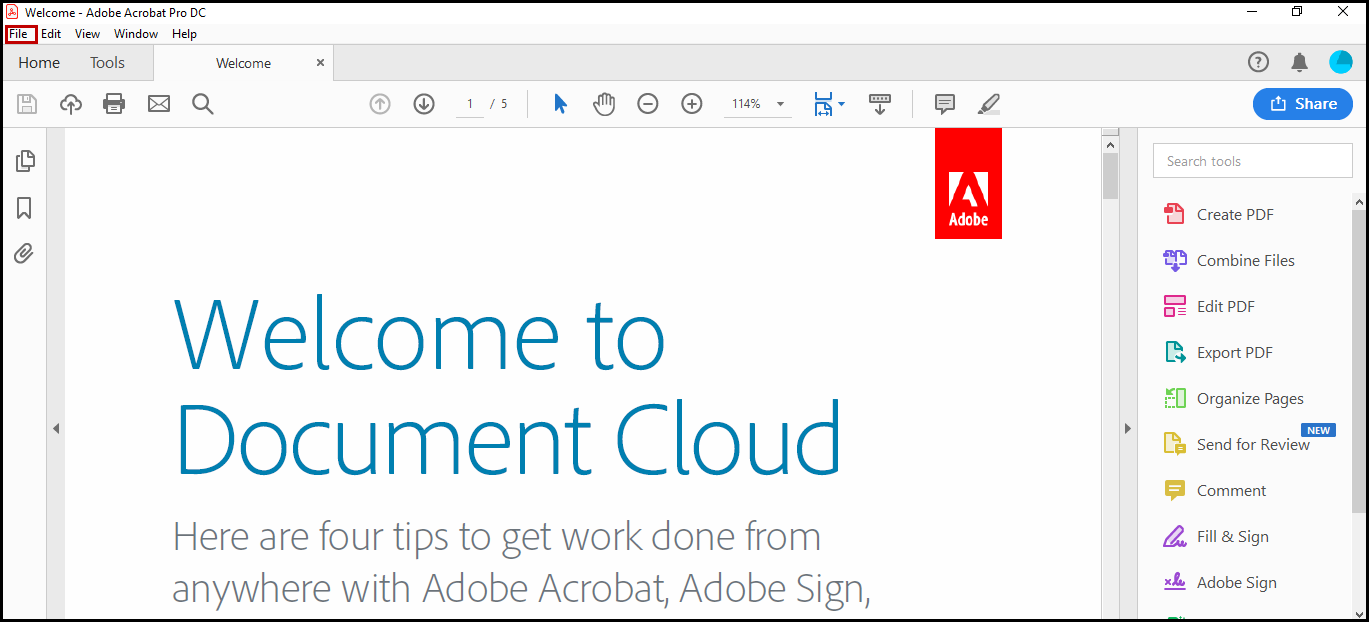The height and width of the screenshot is (622, 1369).
Task: Open the Page Thumbnails panel icon
Action: click(25, 160)
